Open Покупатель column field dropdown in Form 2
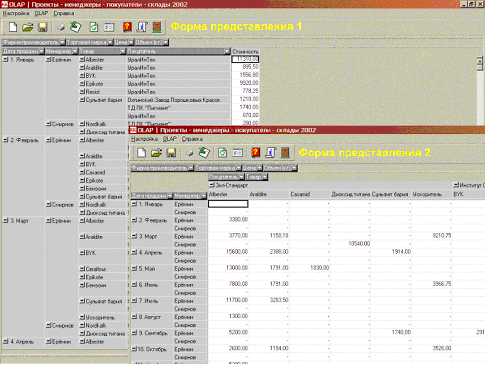The image size is (486, 365). click(242, 177)
